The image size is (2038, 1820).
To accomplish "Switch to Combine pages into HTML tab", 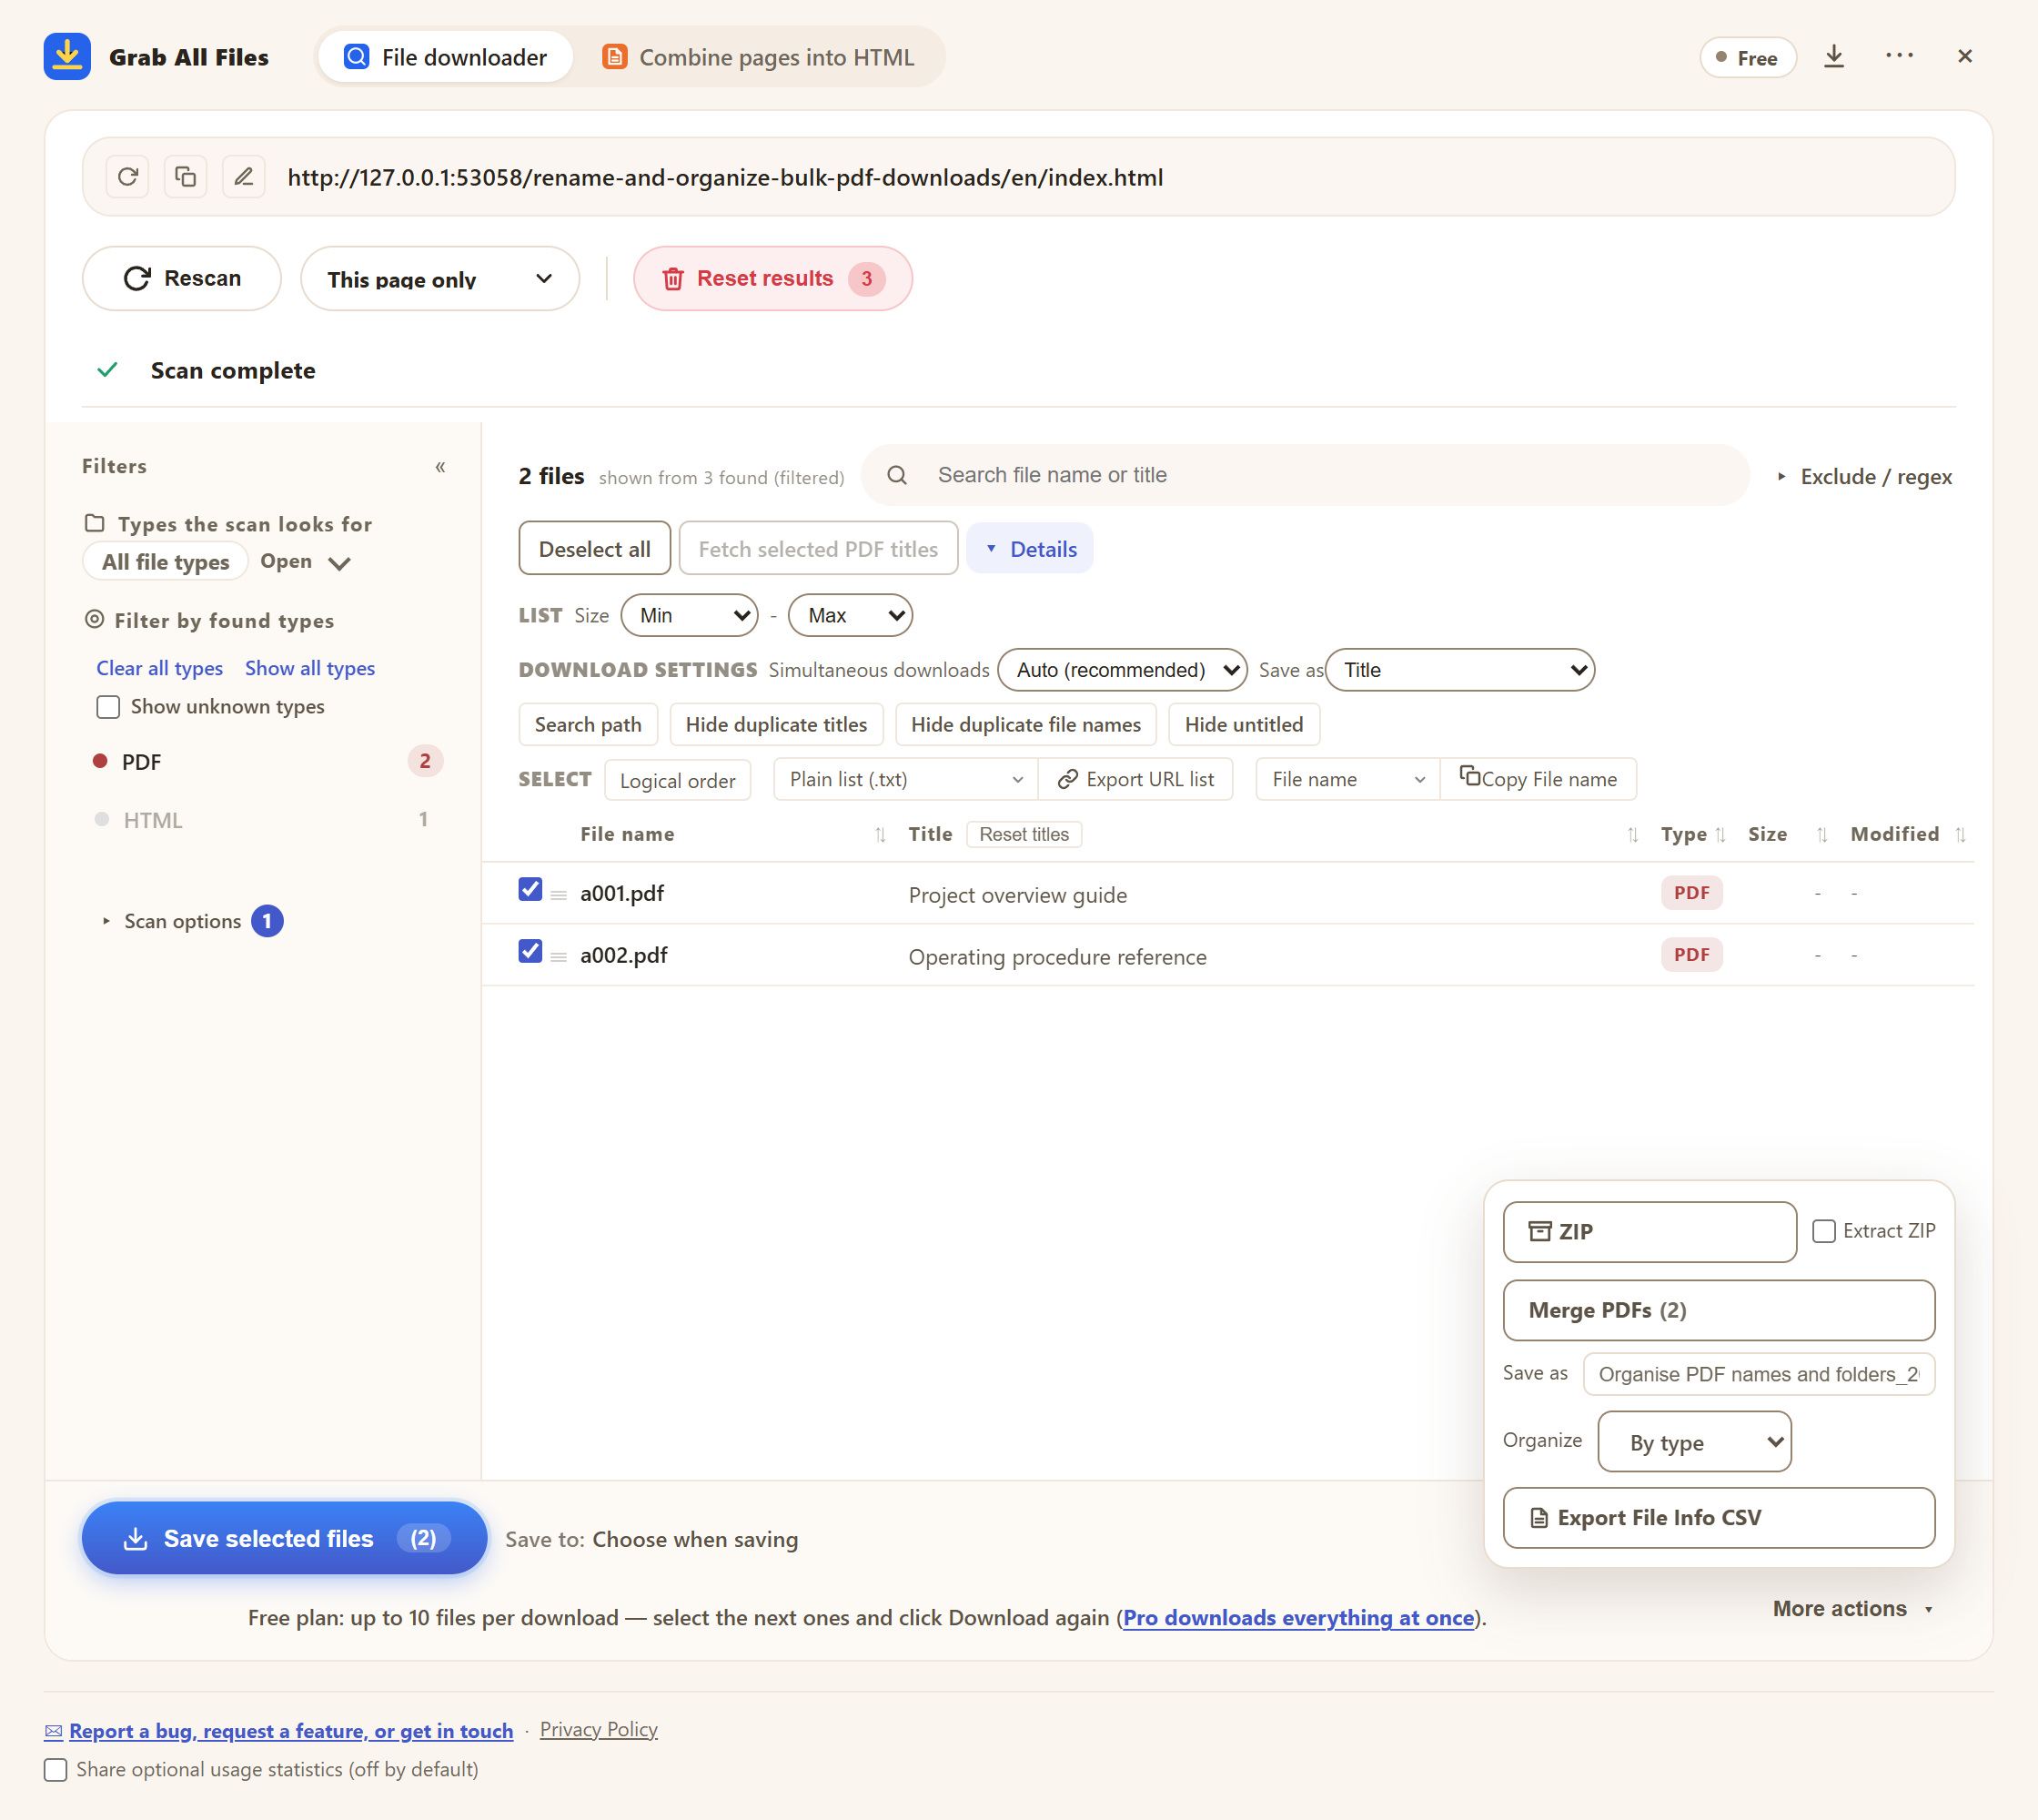I will point(758,57).
